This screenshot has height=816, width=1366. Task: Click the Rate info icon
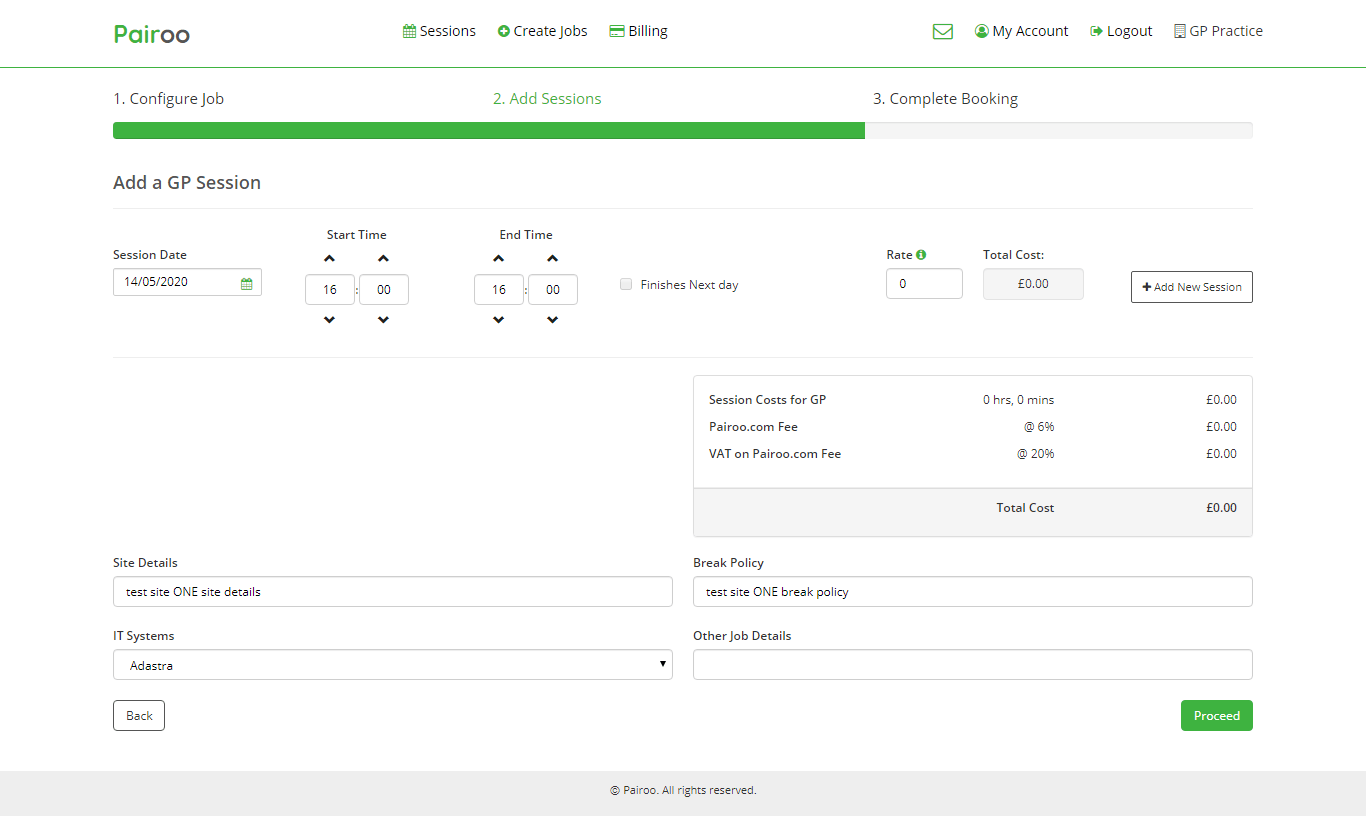921,255
